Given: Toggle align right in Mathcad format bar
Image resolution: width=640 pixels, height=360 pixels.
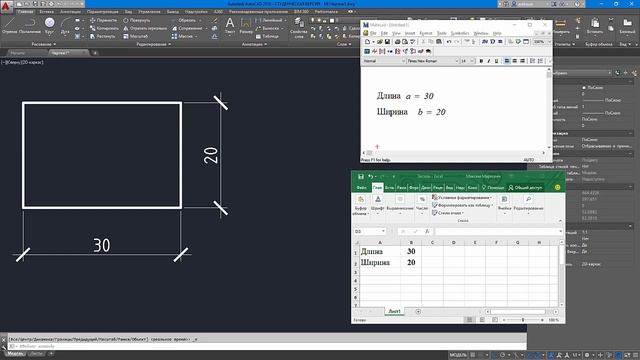Looking at the screenshot, I should [522, 61].
